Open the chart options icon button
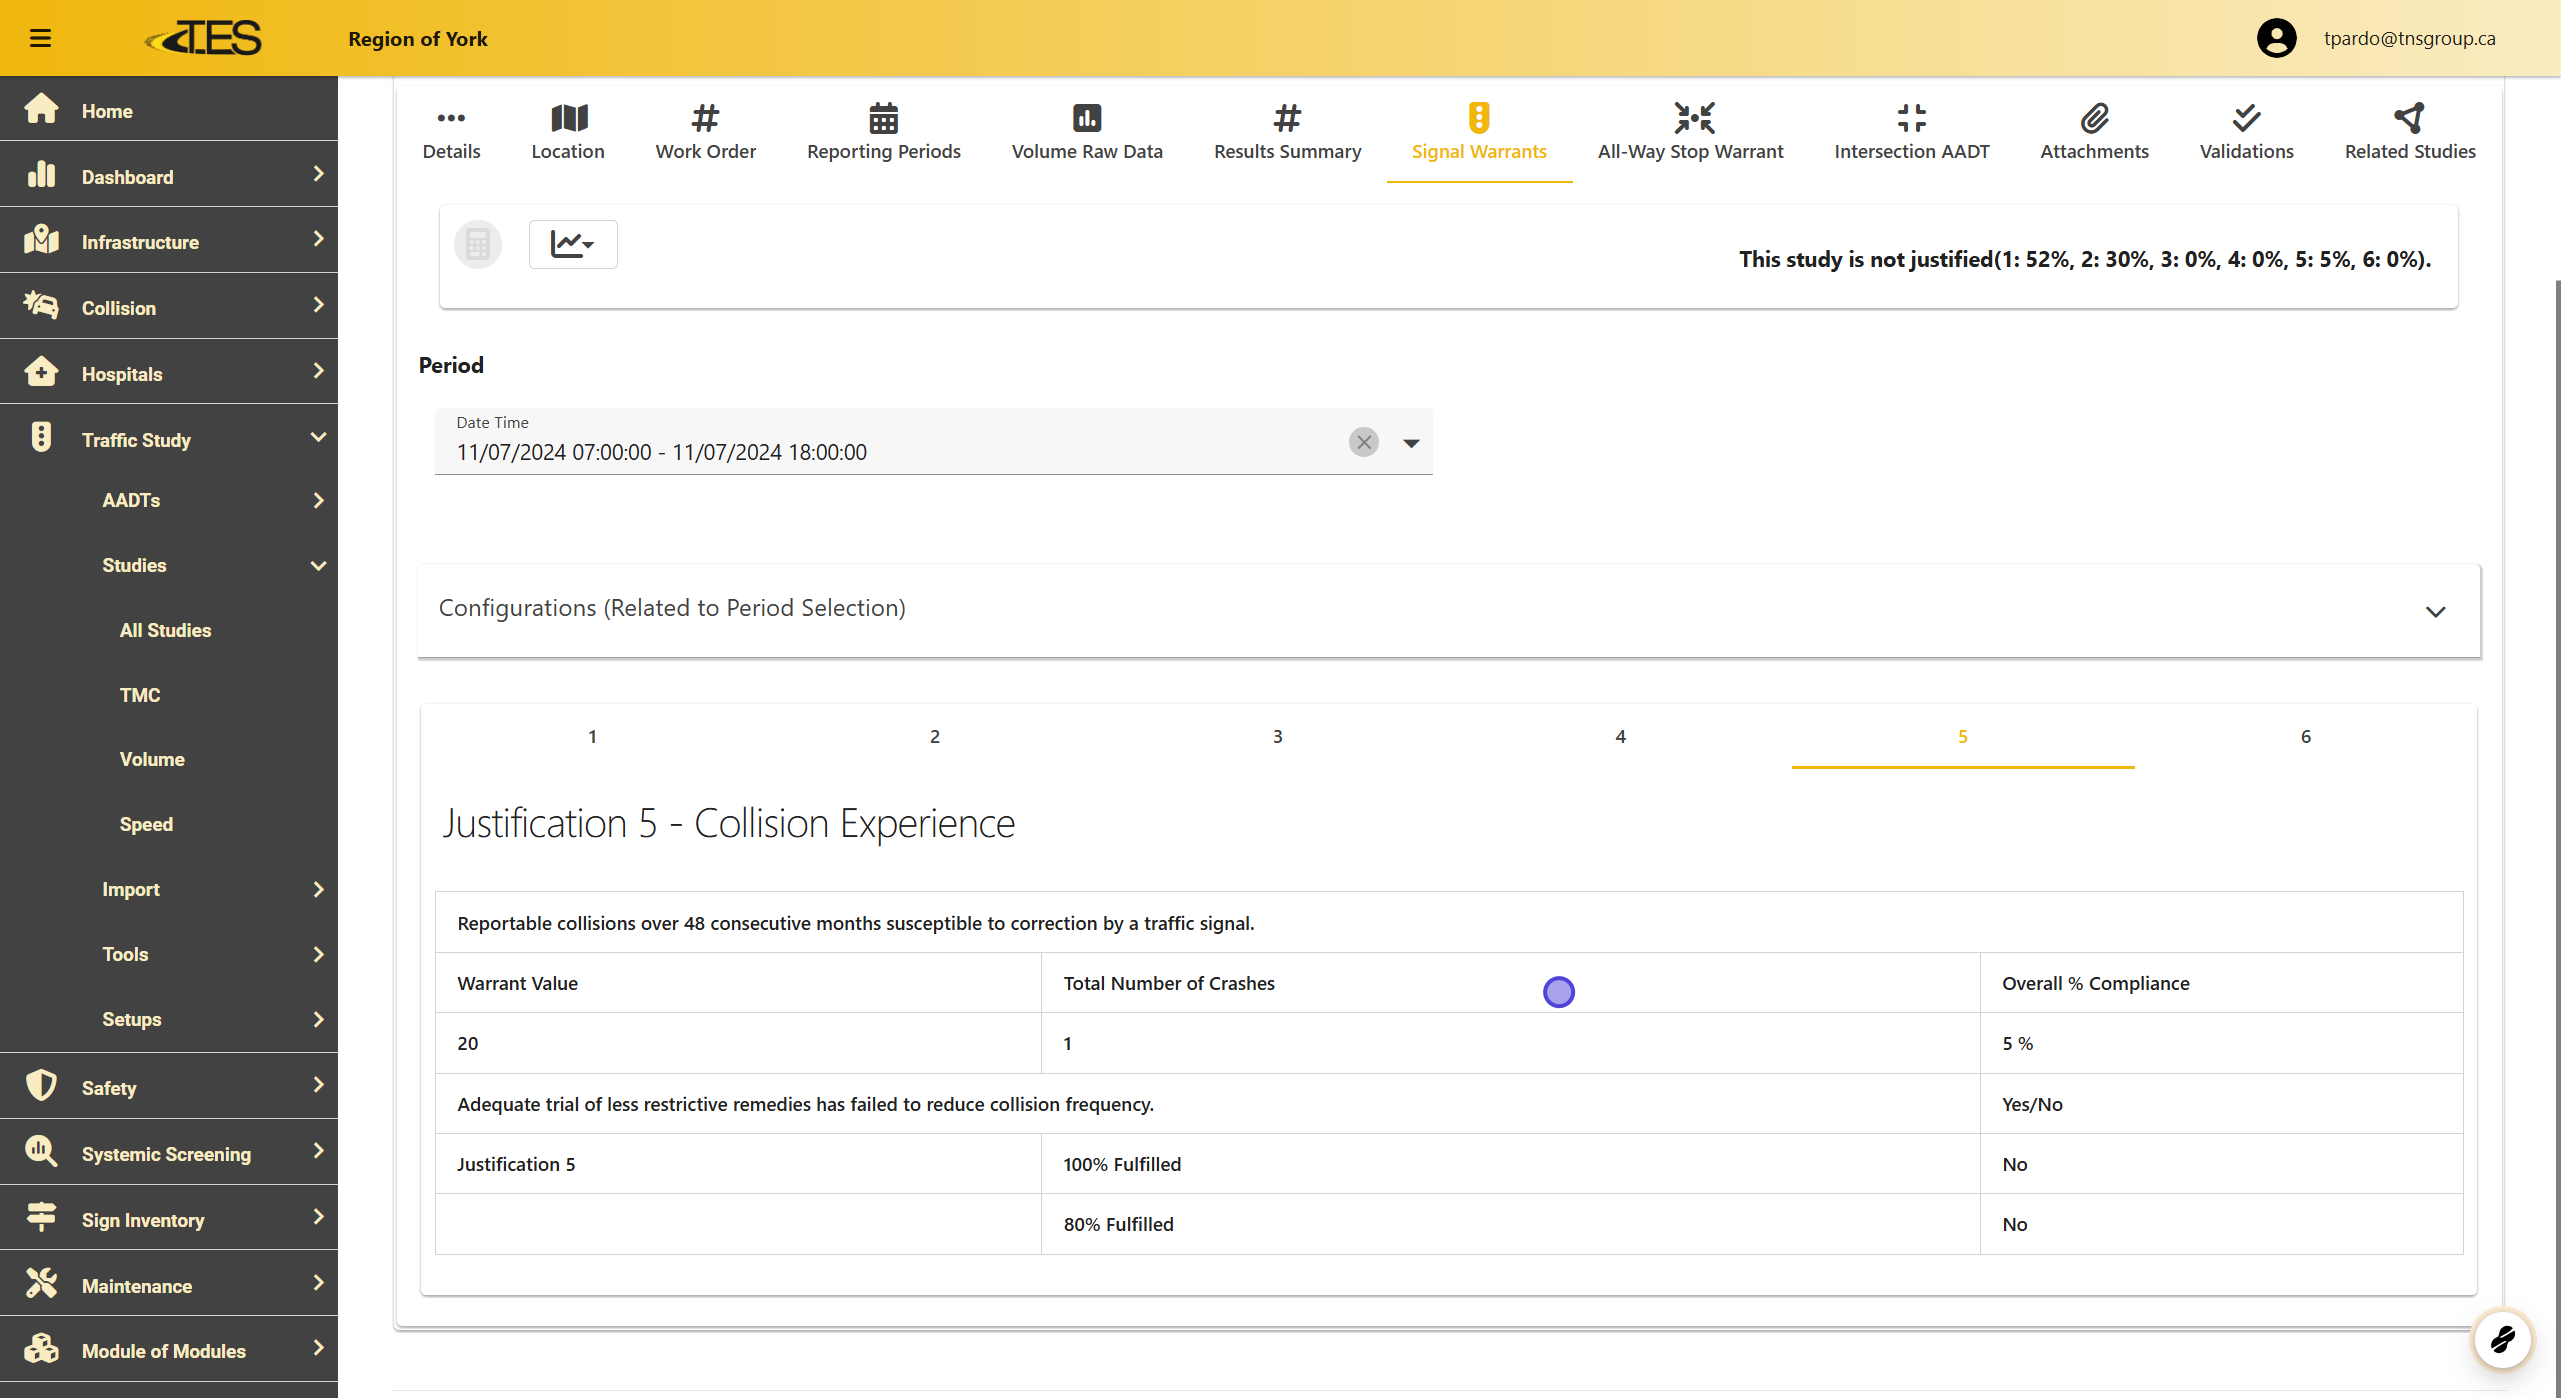 click(x=572, y=244)
